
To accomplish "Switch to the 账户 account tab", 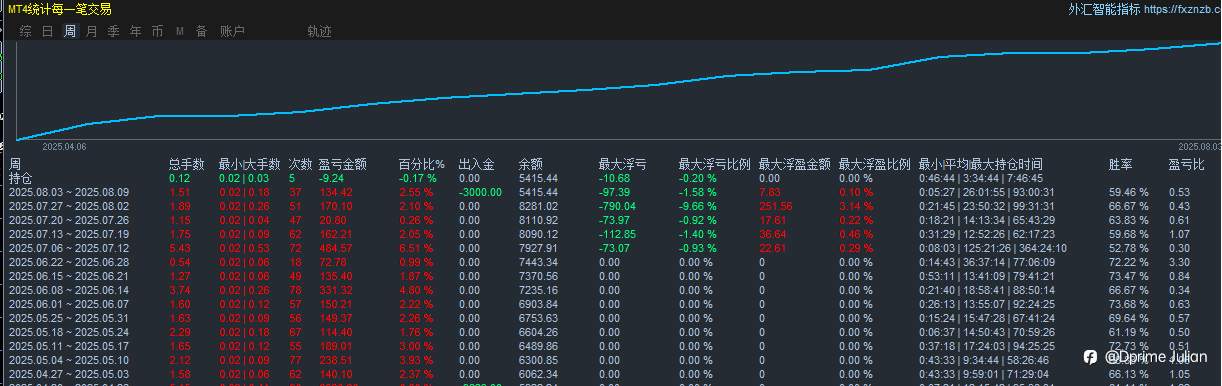I will pos(232,31).
